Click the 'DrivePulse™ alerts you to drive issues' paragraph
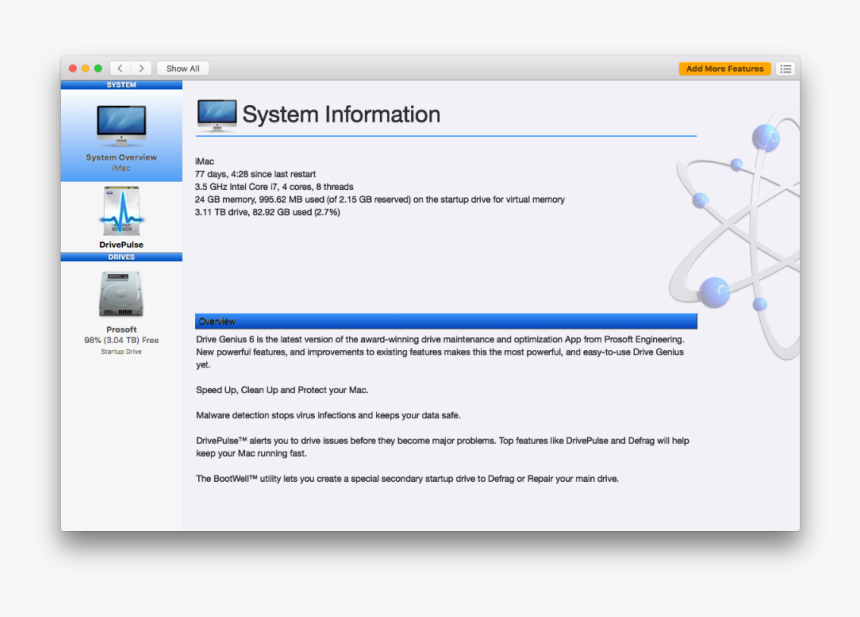The image size is (860, 617). click(x=443, y=447)
